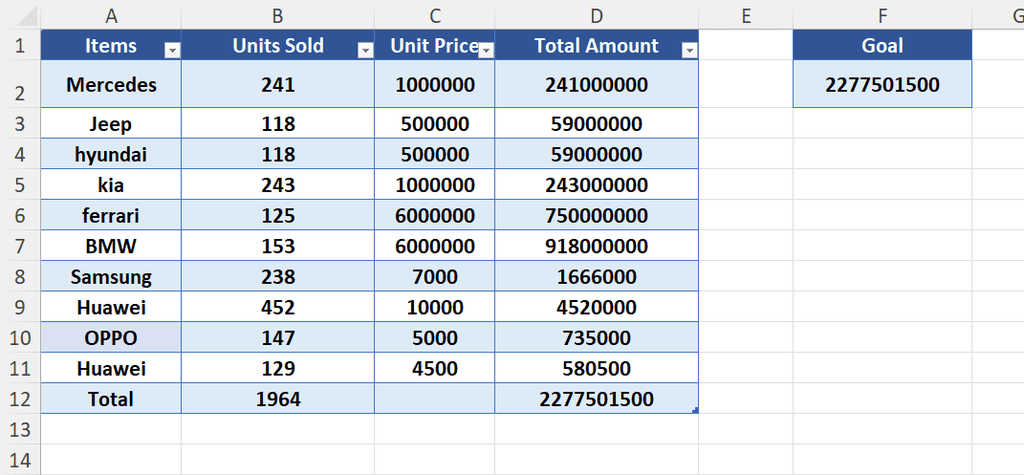This screenshot has width=1024, height=475.
Task: Select the Total label cell
Action: [x=111, y=399]
